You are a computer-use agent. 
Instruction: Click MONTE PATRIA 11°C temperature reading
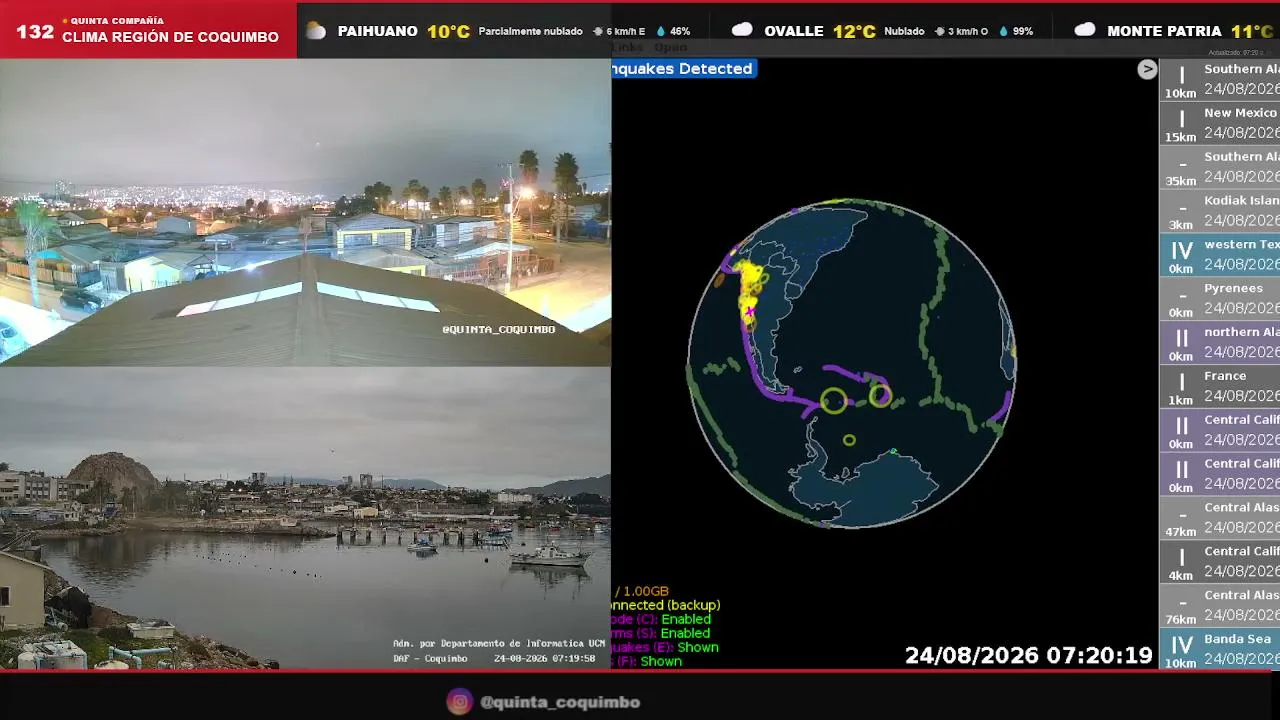click(1252, 31)
